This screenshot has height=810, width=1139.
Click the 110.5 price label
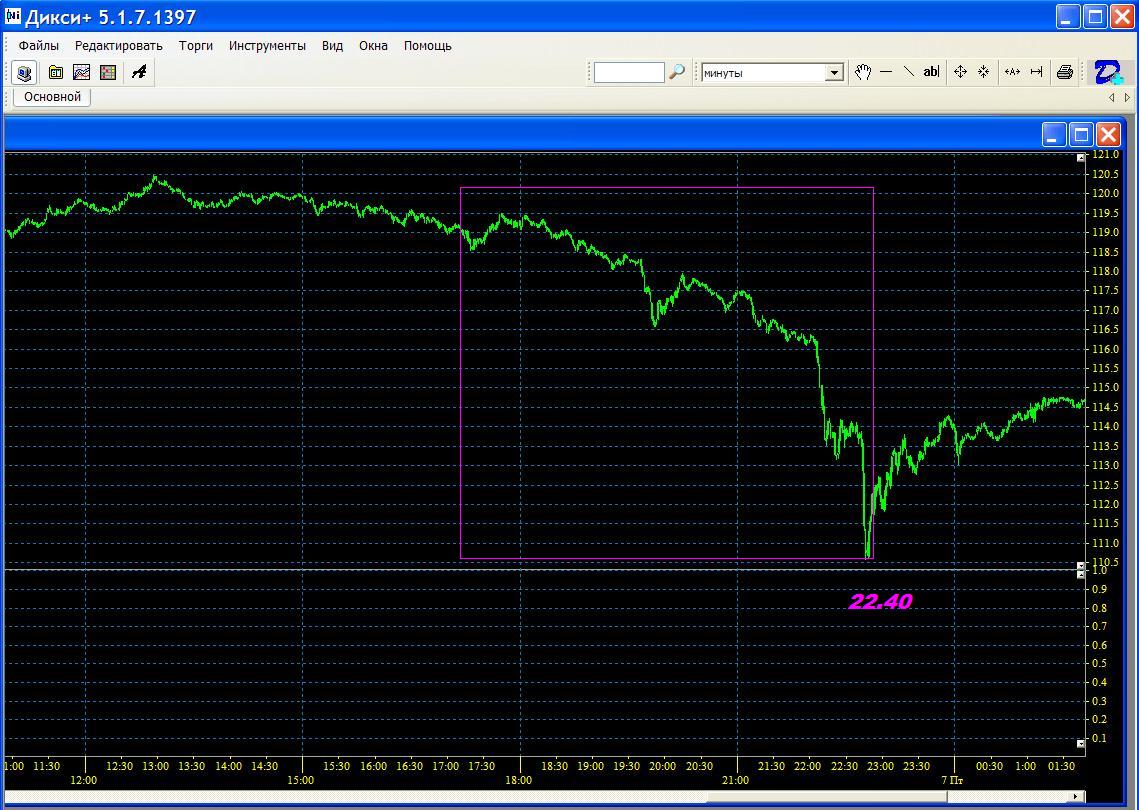click(1106, 562)
